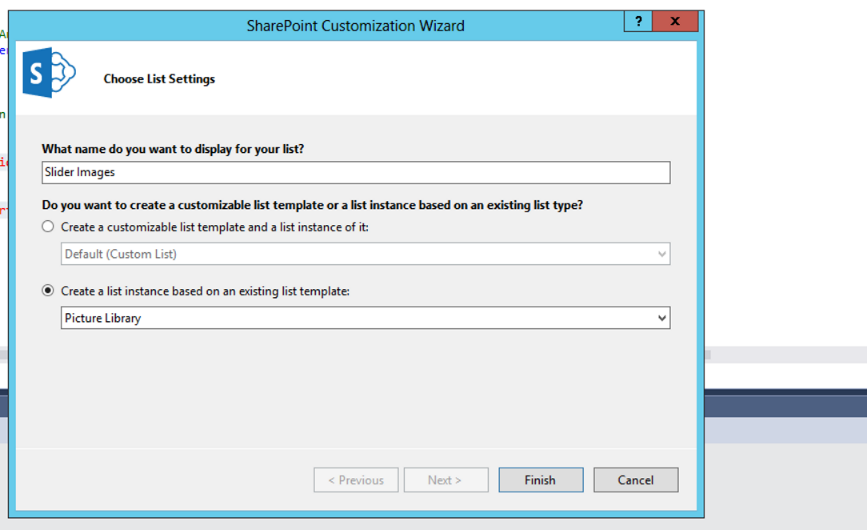Screen dimensions: 867x530
Task: Click 'What name do you want to display' label
Action: click(x=173, y=149)
